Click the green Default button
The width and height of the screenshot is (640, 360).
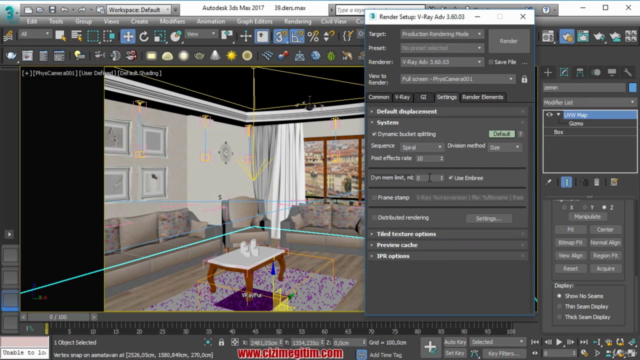[x=502, y=134]
